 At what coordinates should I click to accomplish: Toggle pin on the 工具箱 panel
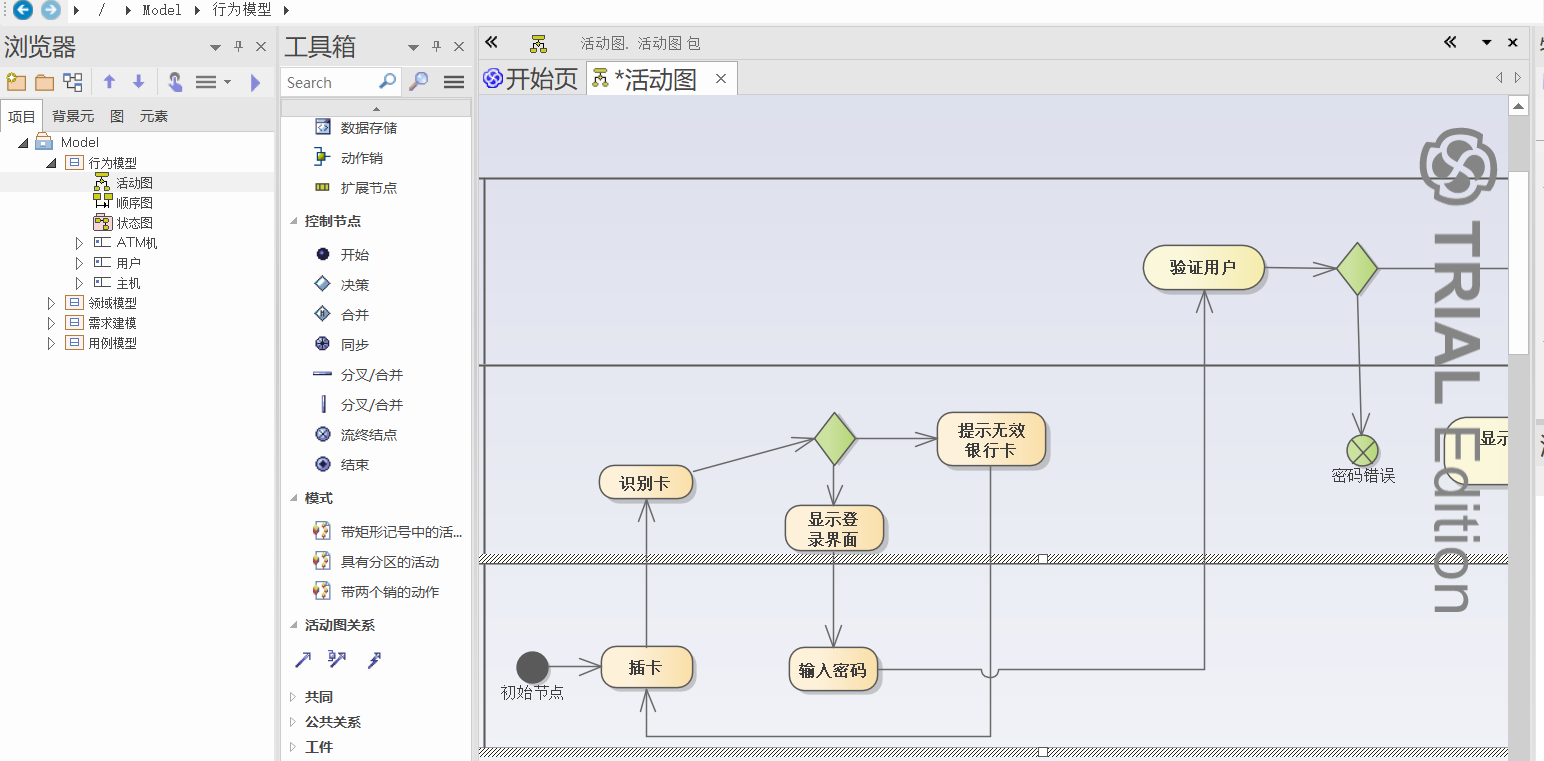(x=436, y=47)
